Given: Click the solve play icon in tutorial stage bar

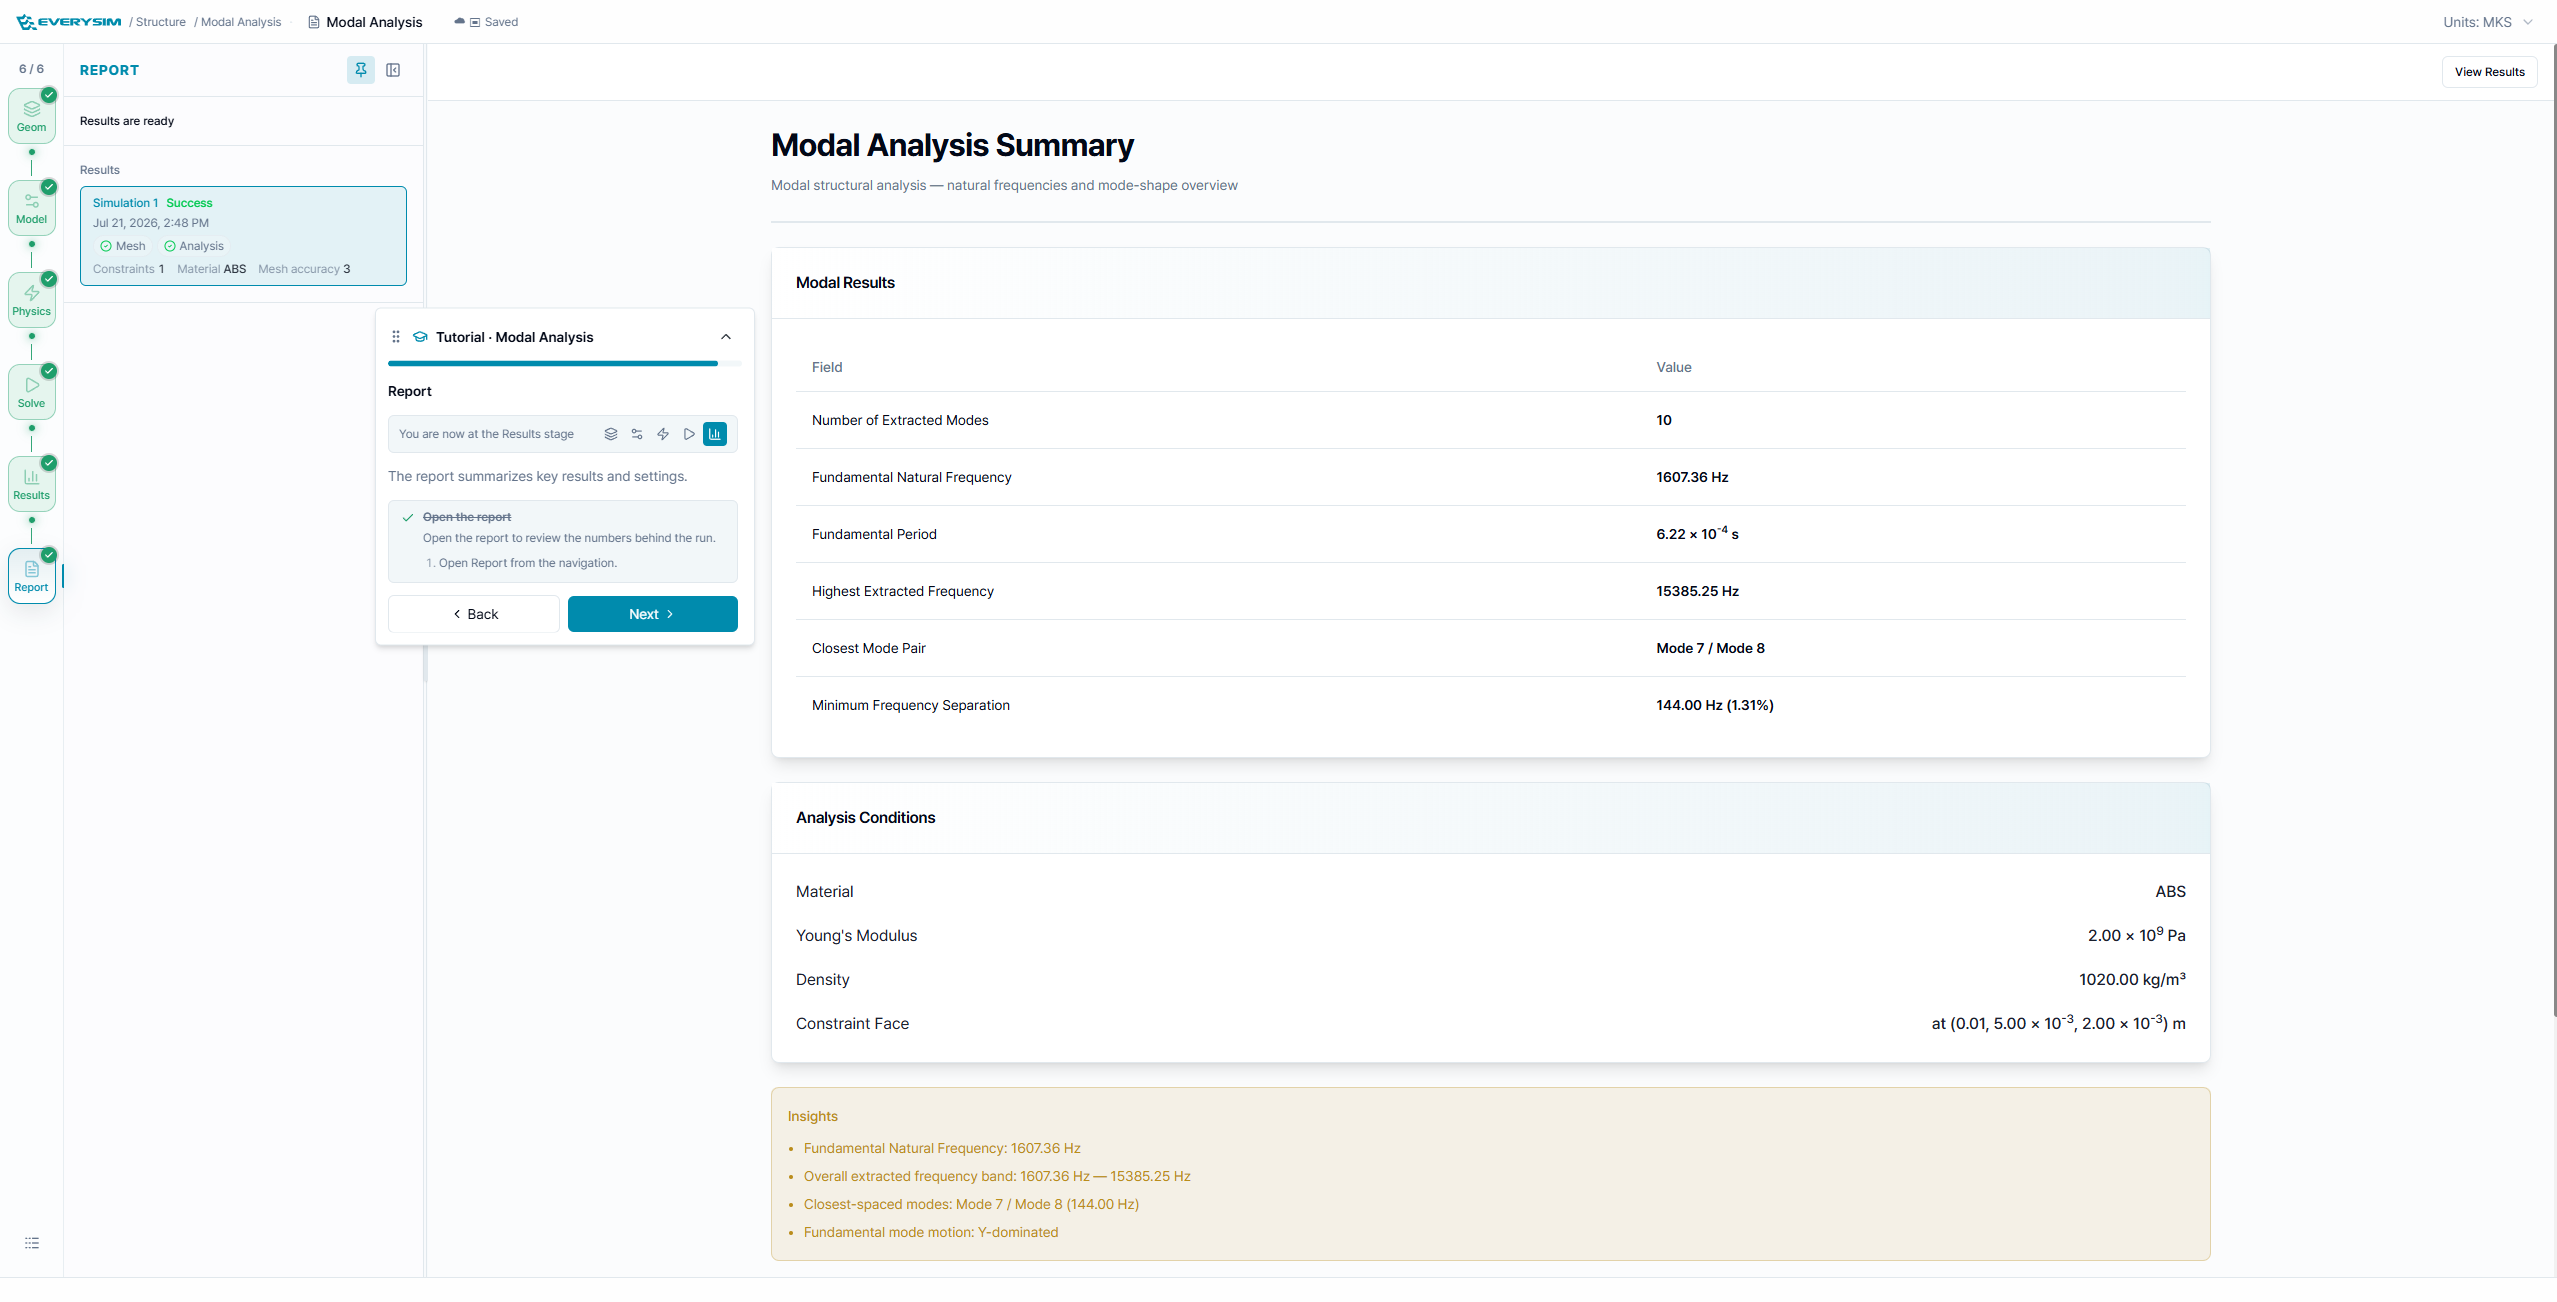Looking at the screenshot, I should click(689, 434).
